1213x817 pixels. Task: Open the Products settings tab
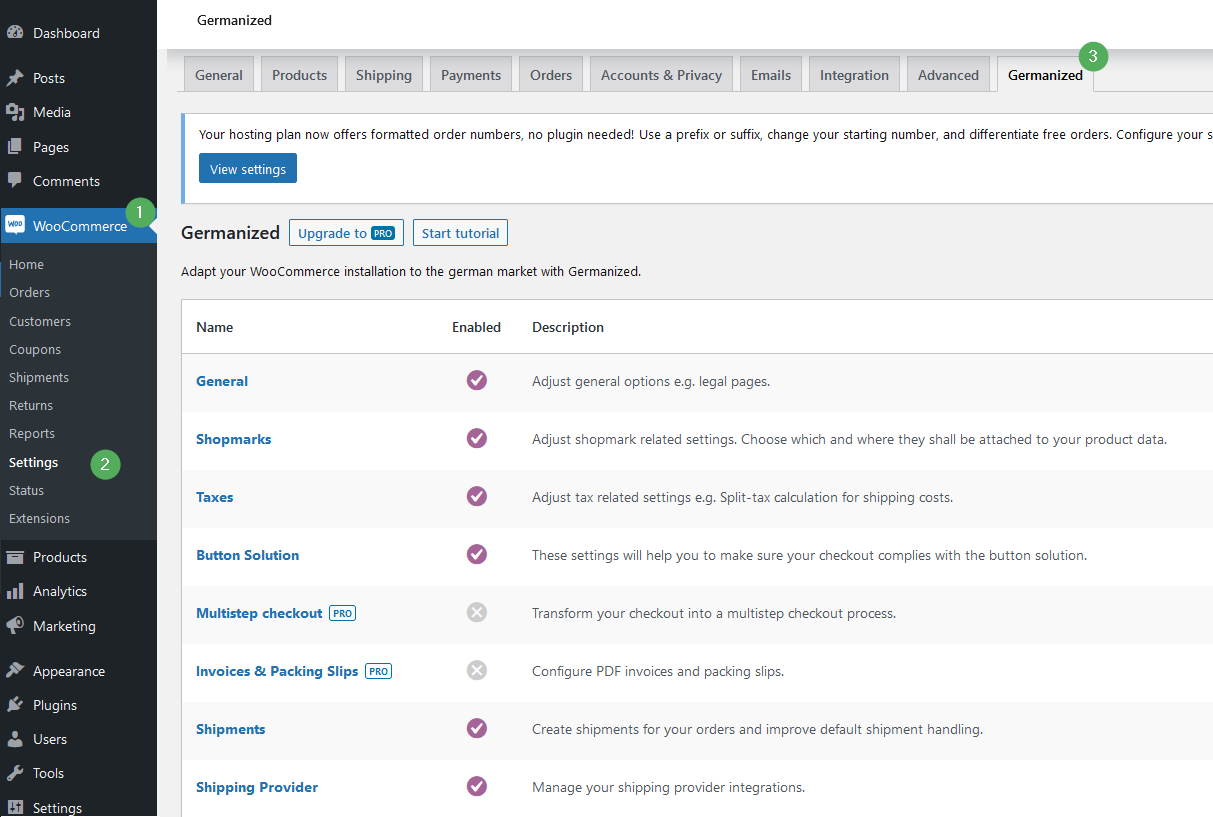tap(300, 75)
